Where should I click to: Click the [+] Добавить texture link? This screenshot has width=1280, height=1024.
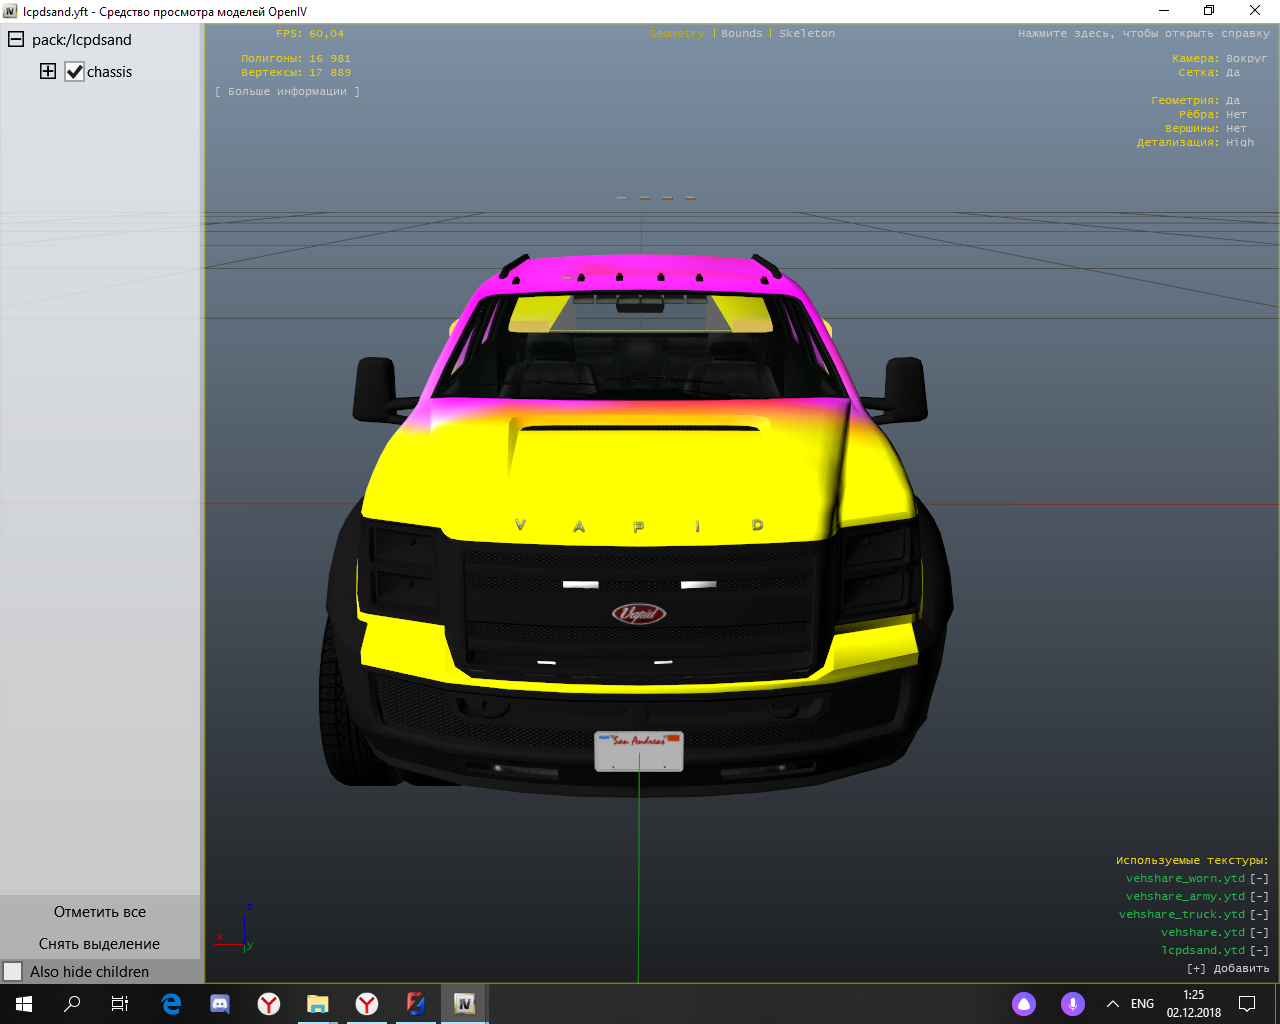point(1228,969)
